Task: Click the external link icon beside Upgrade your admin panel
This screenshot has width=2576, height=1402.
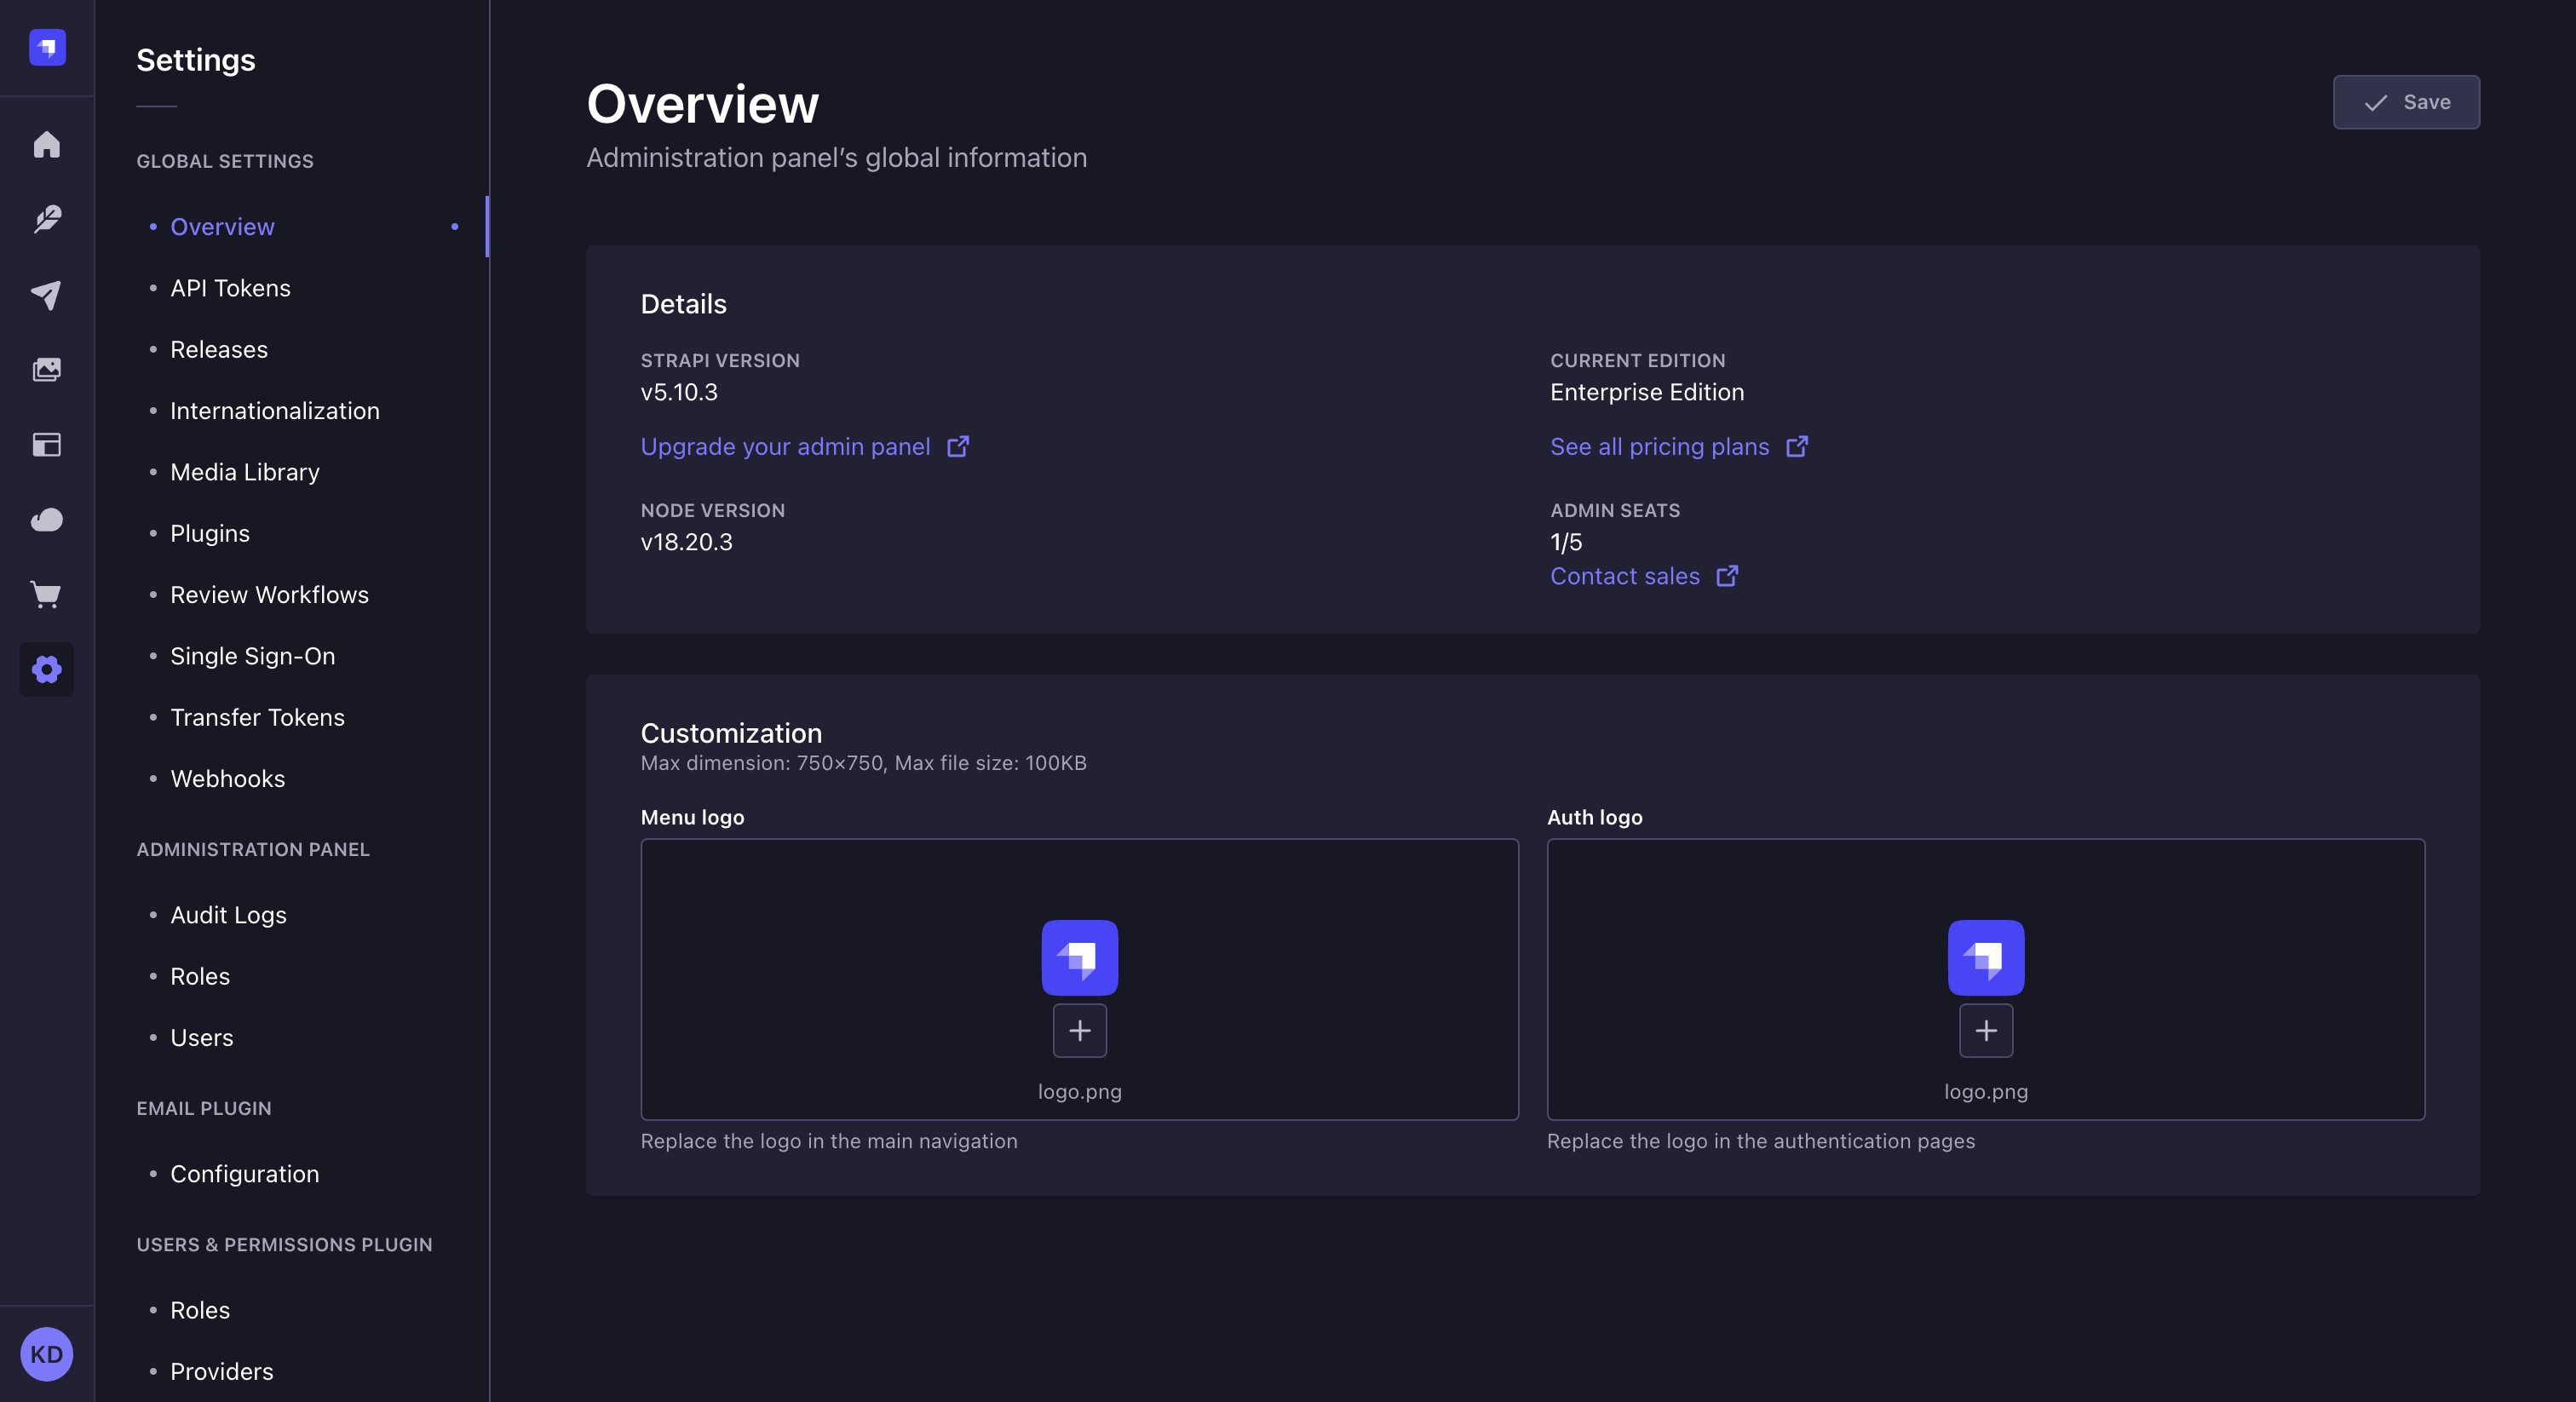Action: 958,446
